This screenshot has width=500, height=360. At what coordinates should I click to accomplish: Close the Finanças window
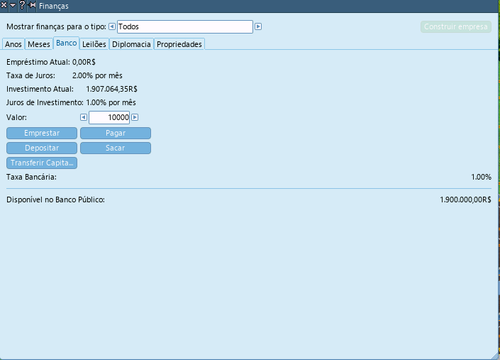tap(4, 5)
